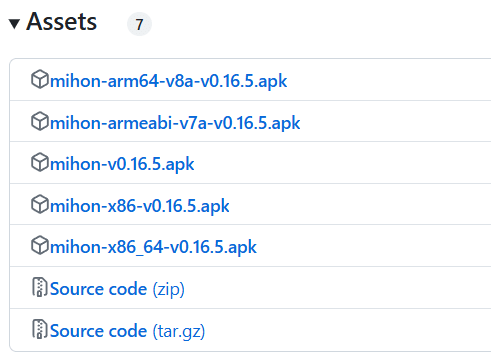Click zip file icon beside Source code (zip)
Viewport: 491px width, 361px height.
40,287
